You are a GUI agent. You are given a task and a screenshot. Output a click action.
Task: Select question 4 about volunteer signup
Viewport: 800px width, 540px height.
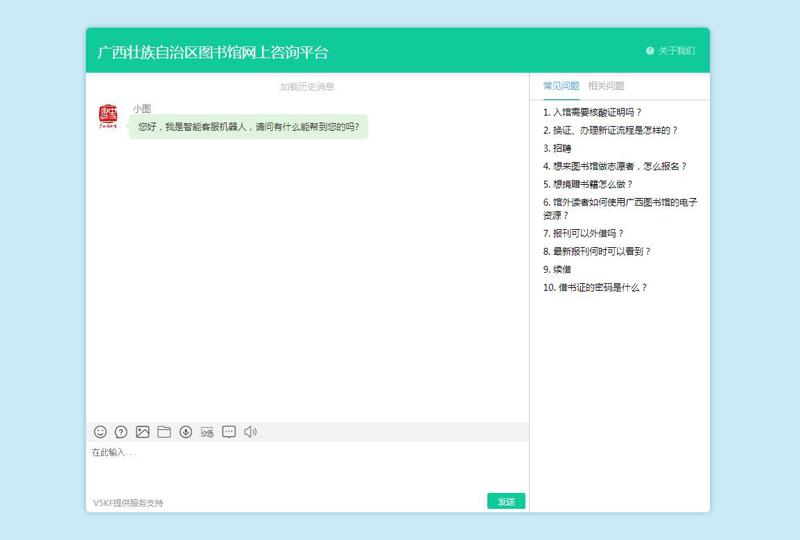click(615, 166)
